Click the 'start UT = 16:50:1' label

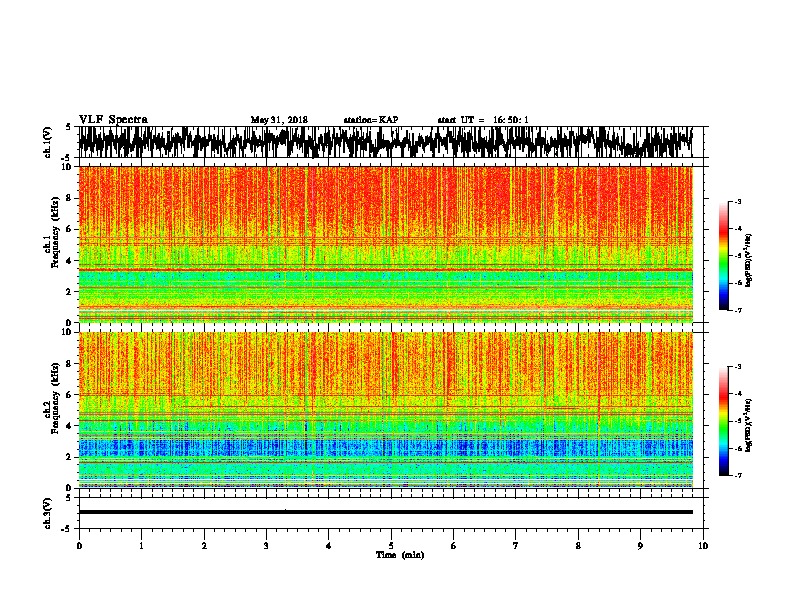pos(483,120)
